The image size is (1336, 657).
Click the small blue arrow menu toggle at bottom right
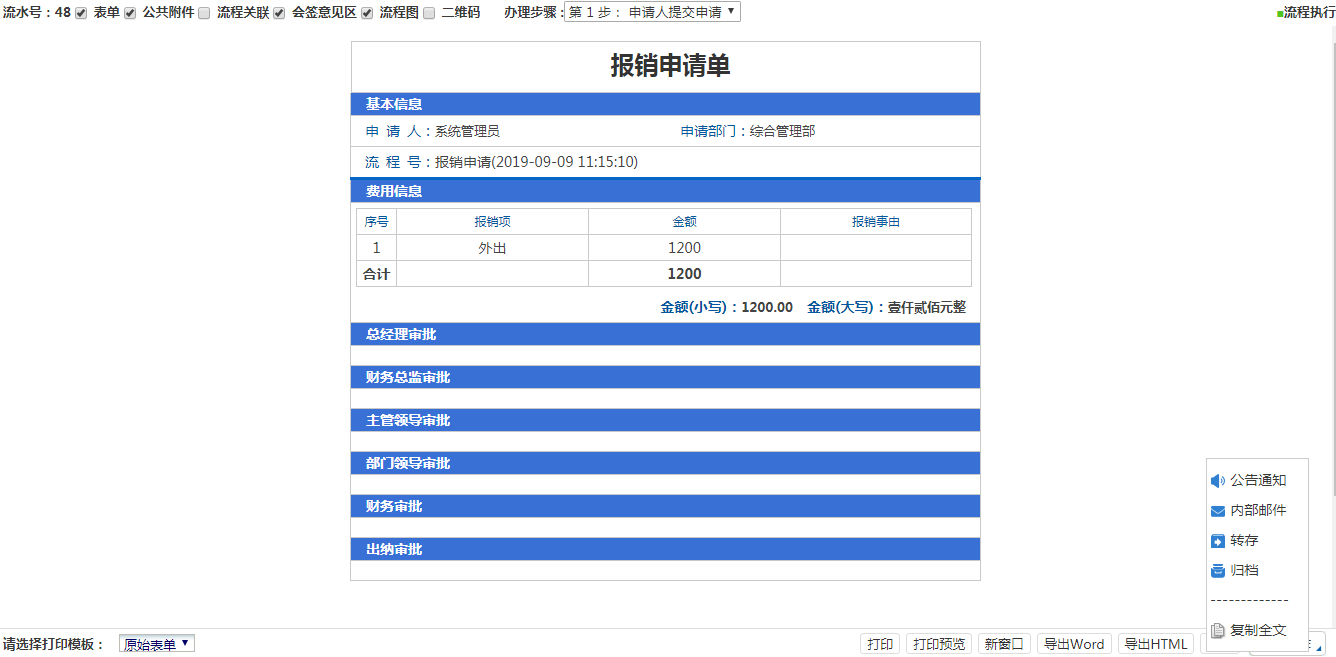click(1318, 646)
